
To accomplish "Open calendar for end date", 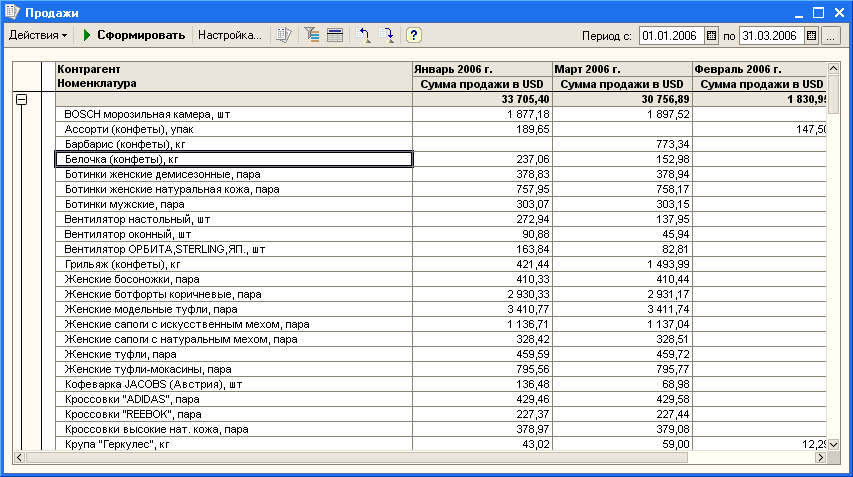I will tap(811, 36).
